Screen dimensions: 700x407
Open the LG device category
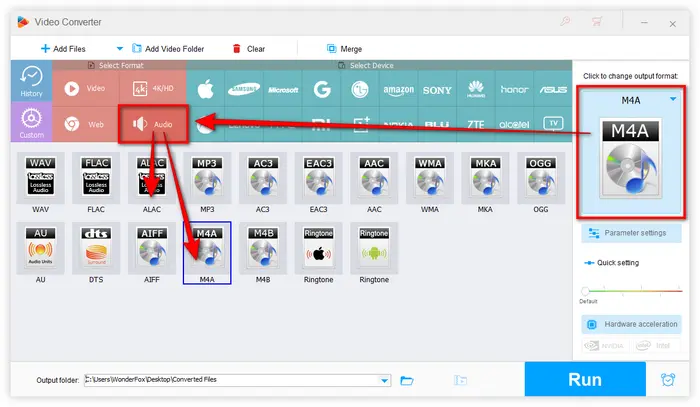click(x=360, y=89)
